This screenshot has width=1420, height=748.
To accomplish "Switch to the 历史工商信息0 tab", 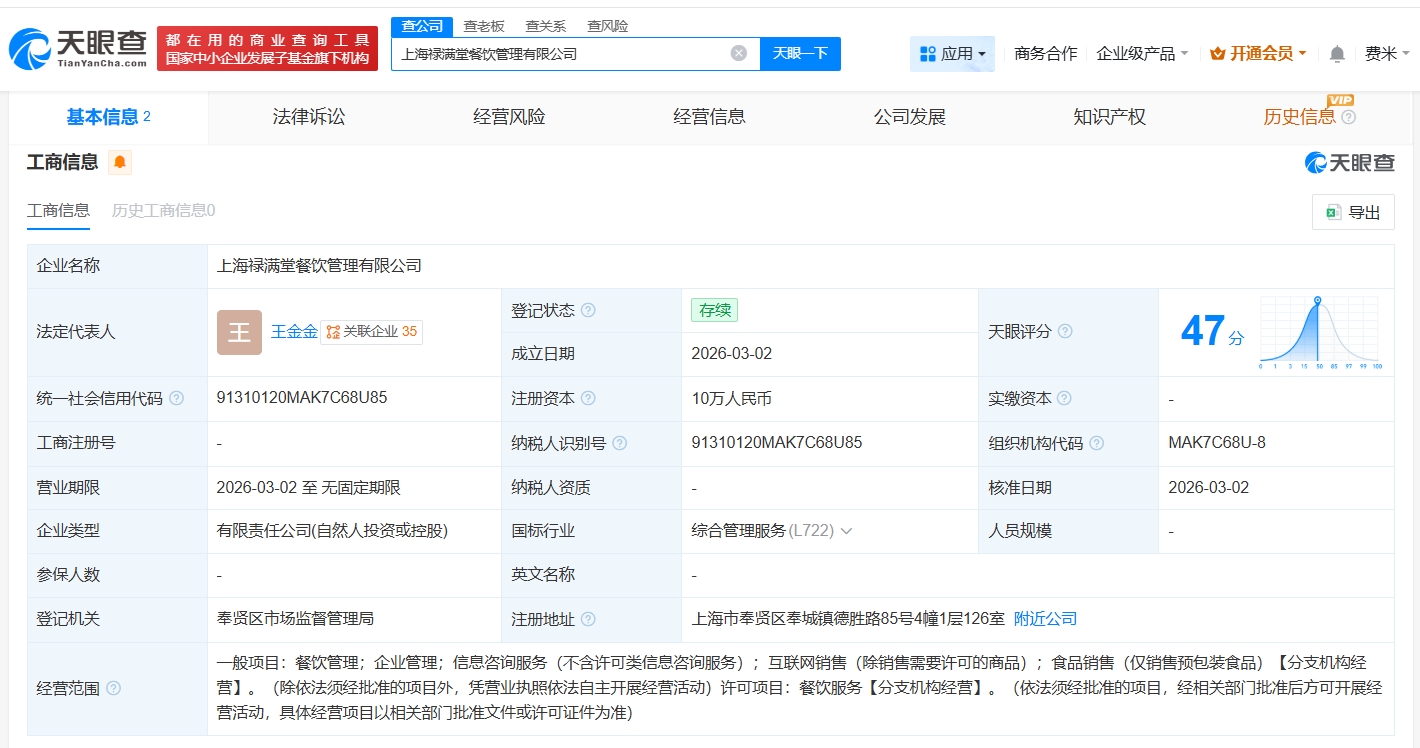I will pos(162,211).
